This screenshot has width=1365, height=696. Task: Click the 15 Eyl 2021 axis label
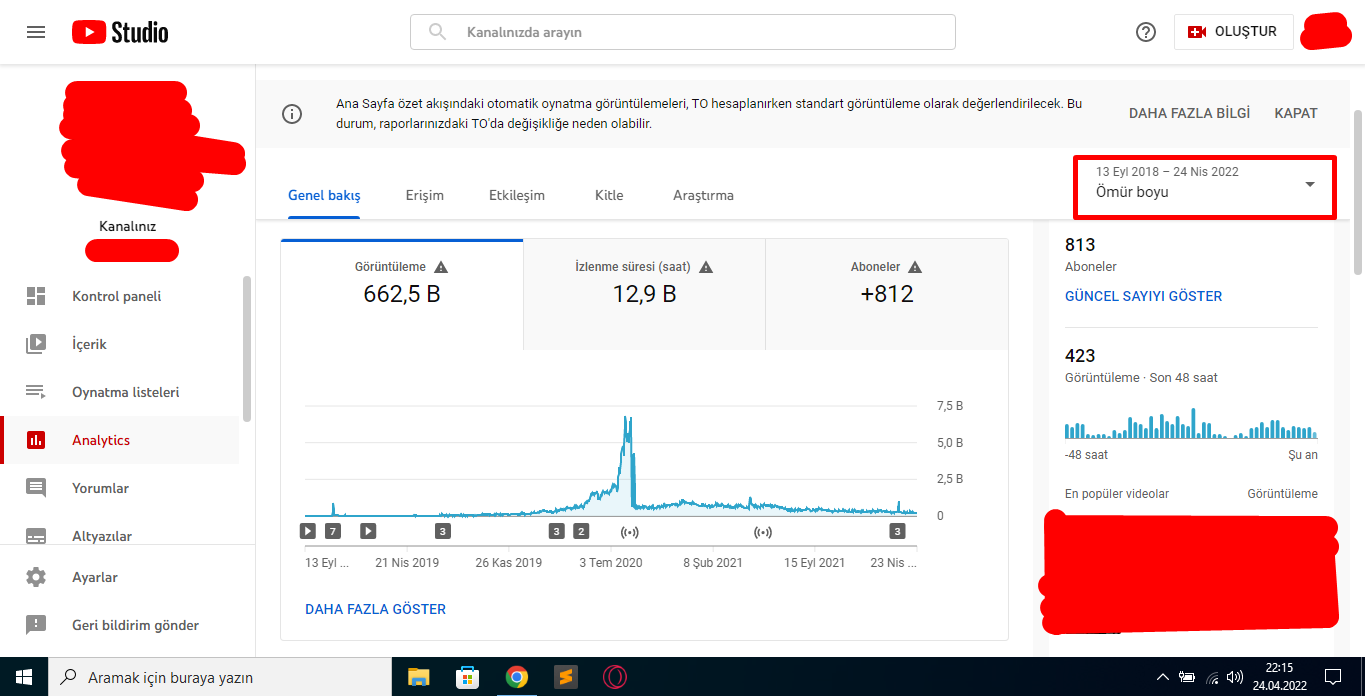pyautogui.click(x=814, y=563)
